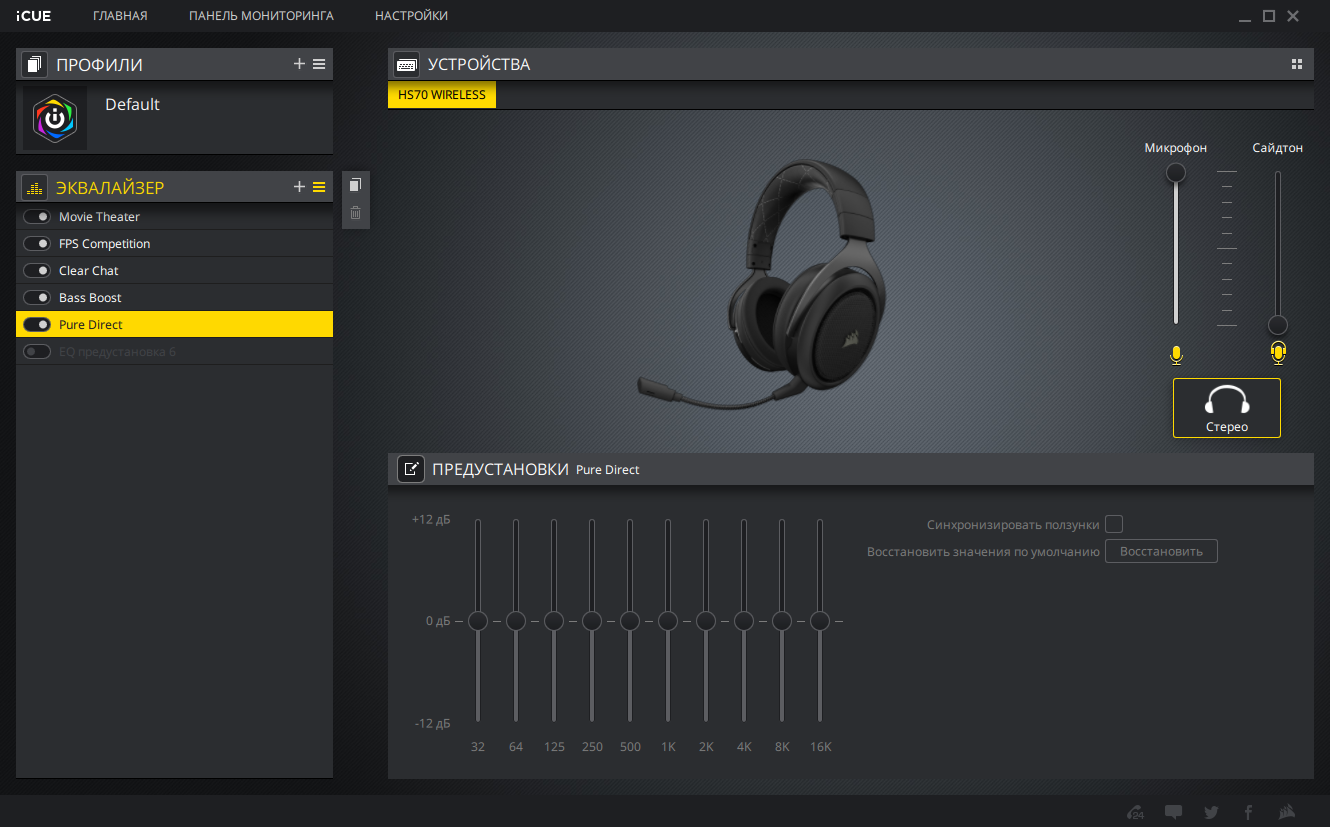Open the ГЛАВНАЯ menu tab
The height and width of the screenshot is (827, 1330).
click(x=120, y=16)
